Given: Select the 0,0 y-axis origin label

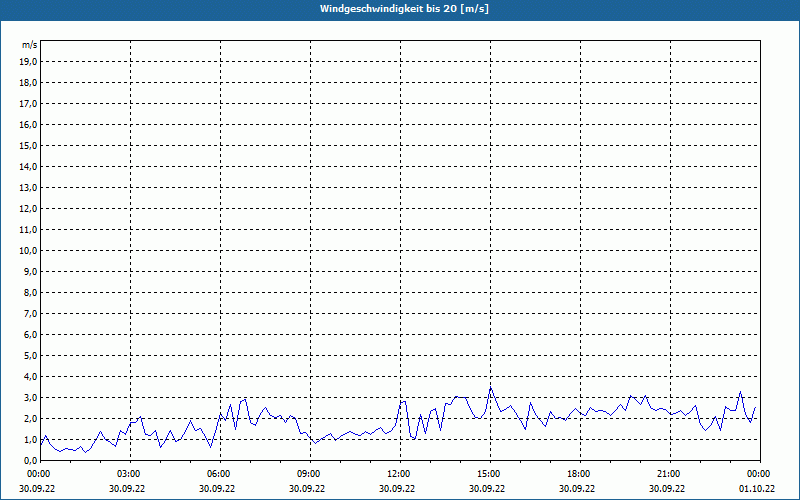Looking at the screenshot, I should 32,460.
